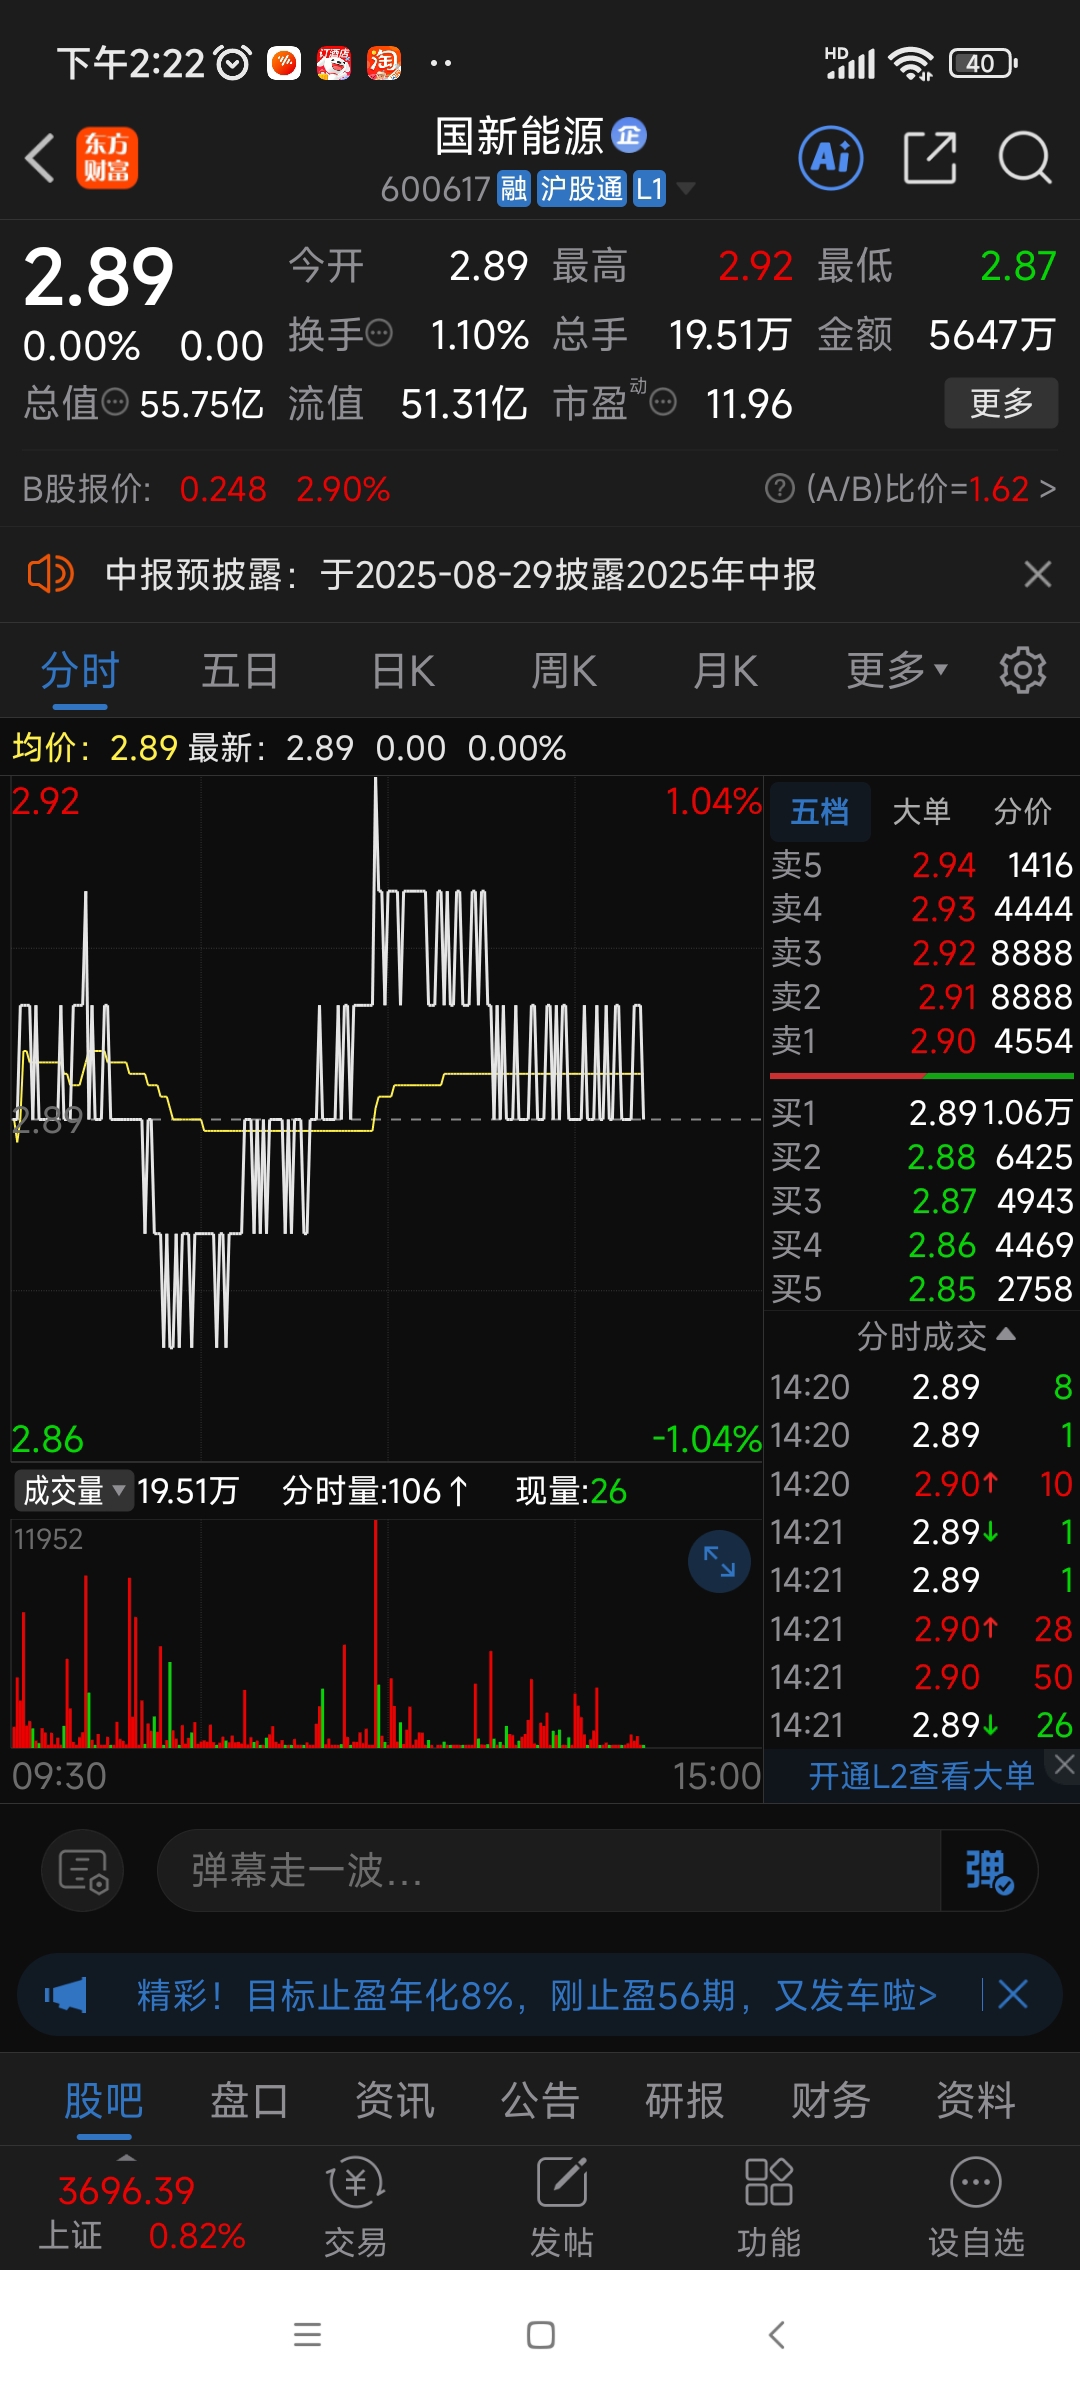Switch to 周K chart tab
Image resolution: width=1080 pixels, height=2400 pixels.
pos(564,671)
